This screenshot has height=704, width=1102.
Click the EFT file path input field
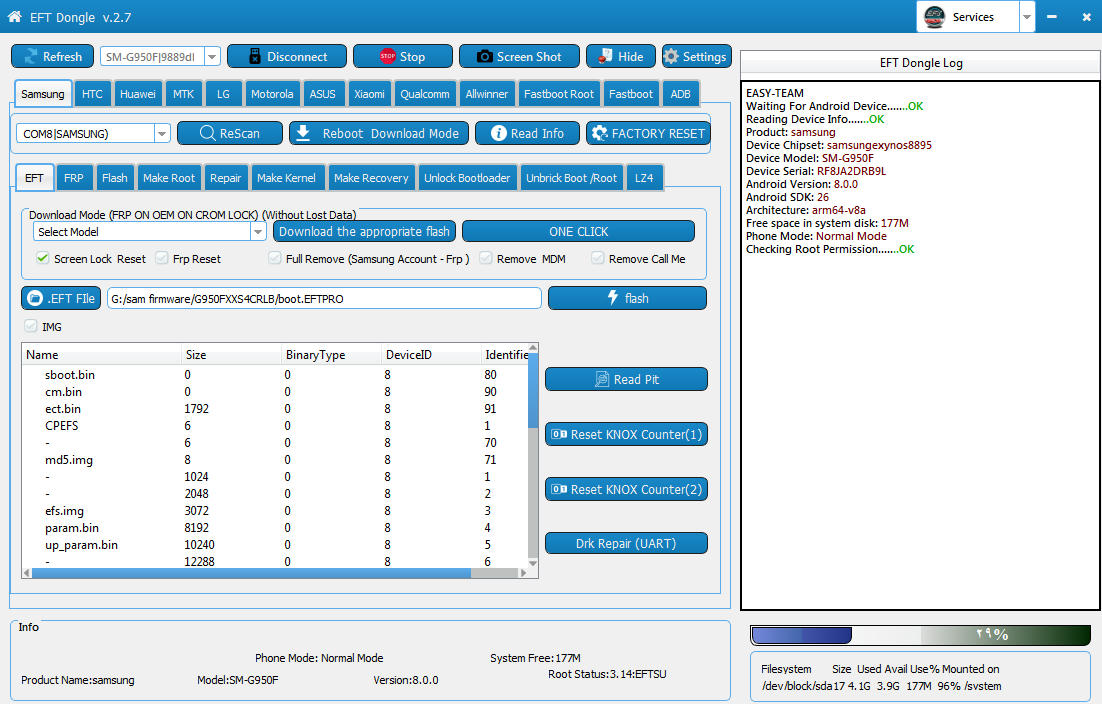[324, 298]
